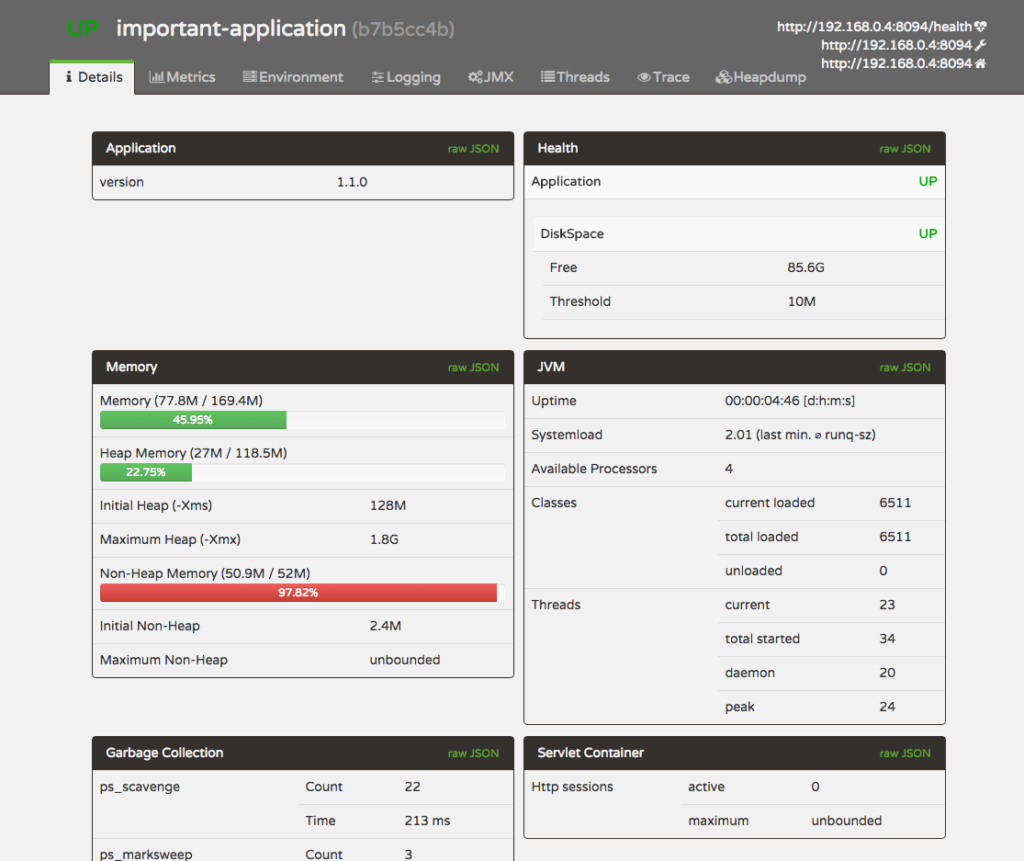
Task: Switch to the Environment tab
Action: click(293, 77)
